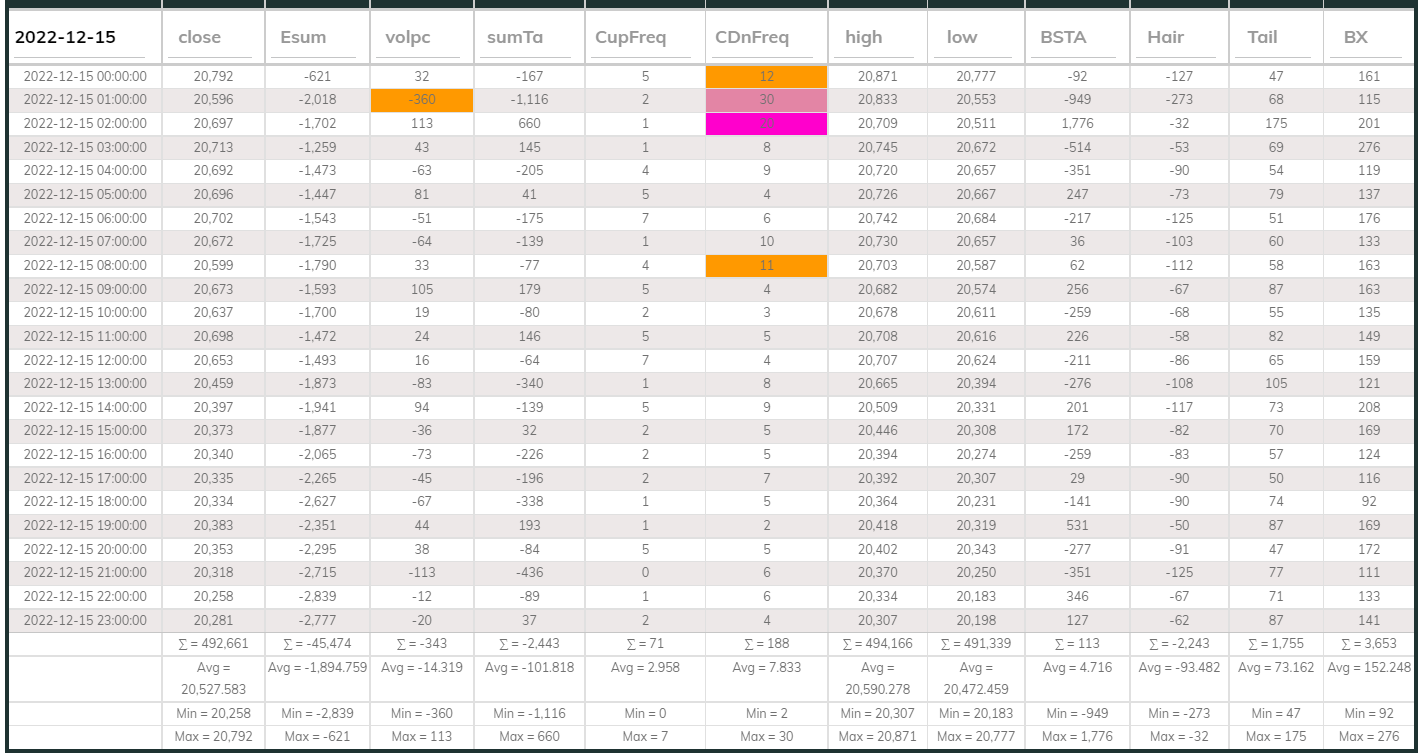
Task: Select the volpc column header
Action: (x=408, y=38)
